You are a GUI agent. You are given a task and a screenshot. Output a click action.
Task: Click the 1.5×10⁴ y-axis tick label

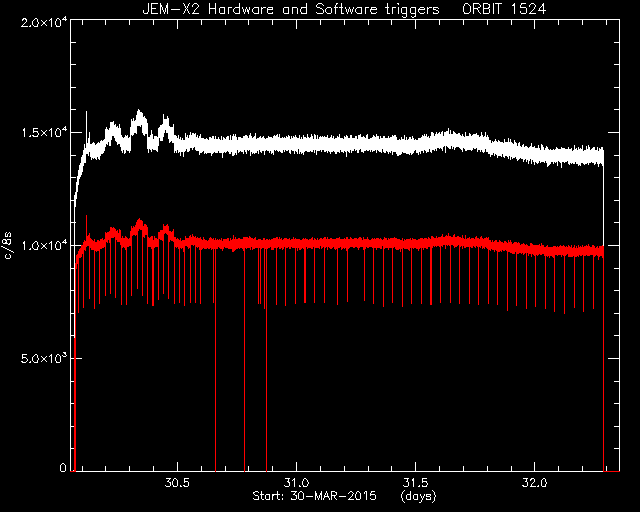(x=44, y=132)
